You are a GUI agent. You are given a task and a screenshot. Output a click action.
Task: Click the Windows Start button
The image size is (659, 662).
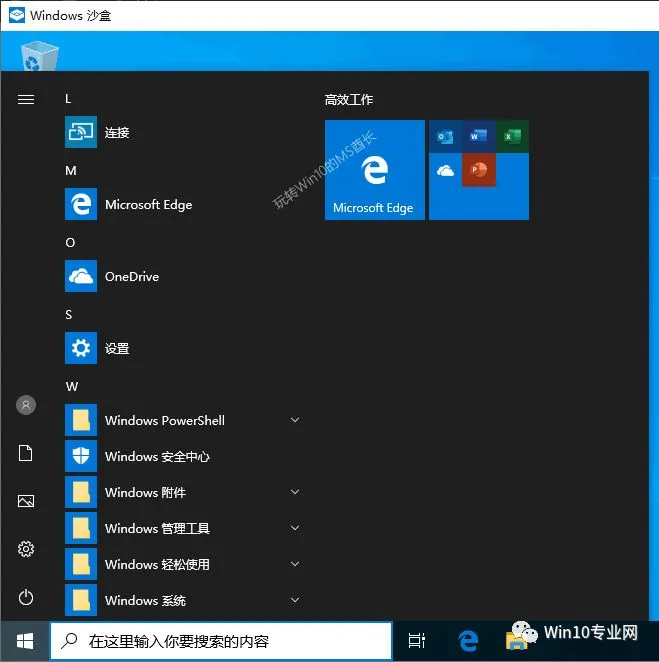click(x=25, y=641)
